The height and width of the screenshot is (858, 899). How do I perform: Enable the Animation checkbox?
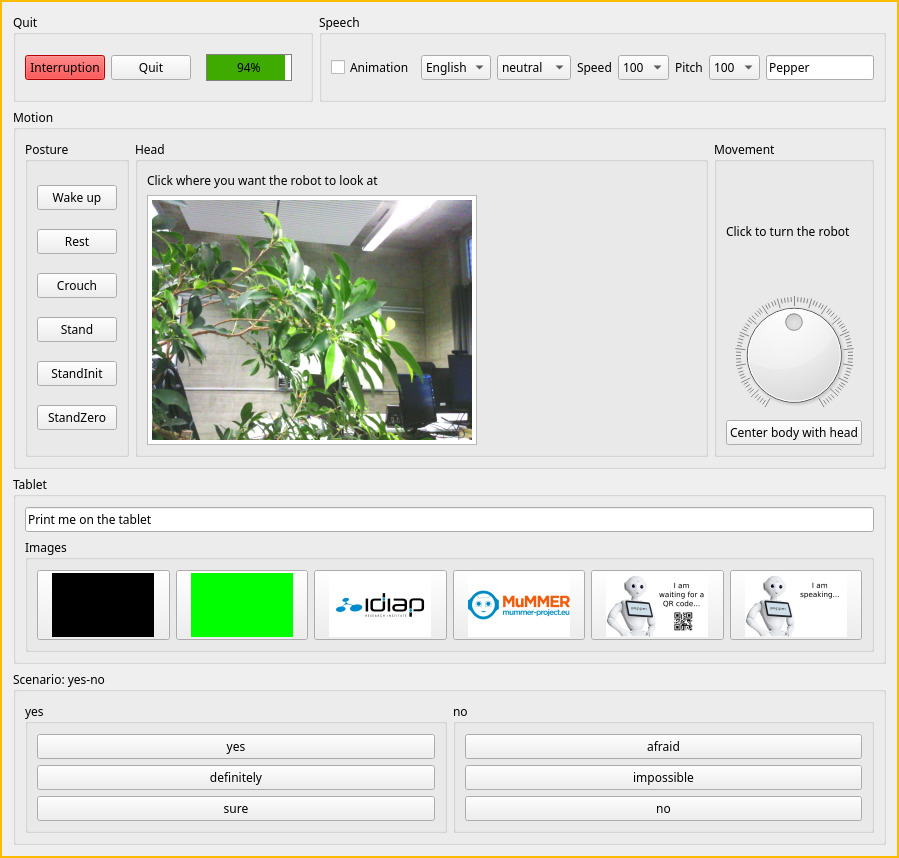point(339,67)
